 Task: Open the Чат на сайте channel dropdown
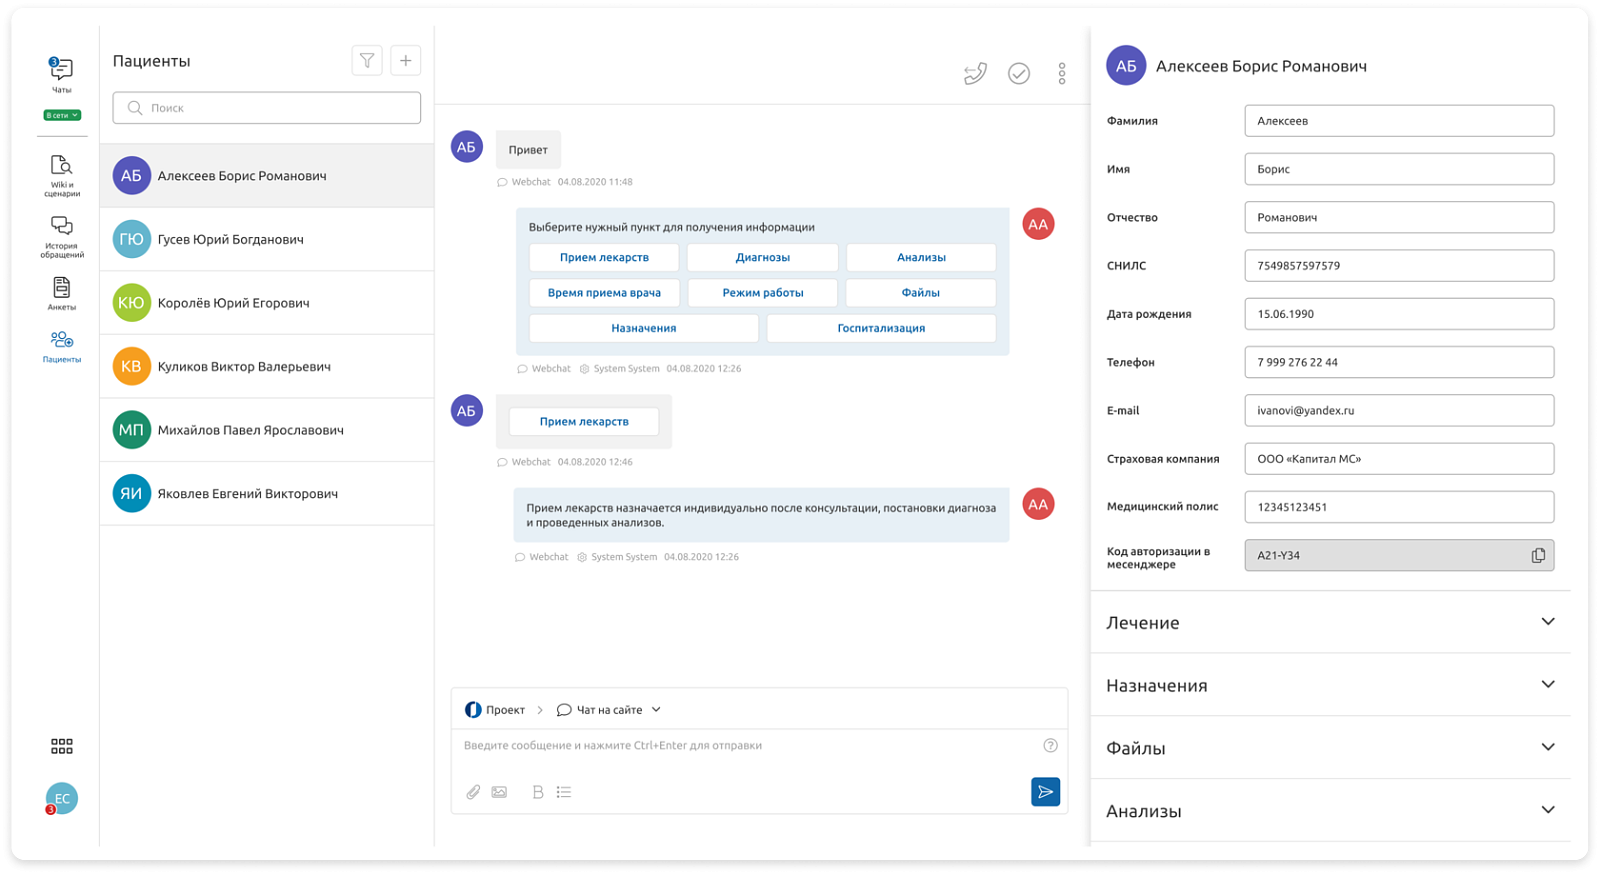tap(609, 710)
